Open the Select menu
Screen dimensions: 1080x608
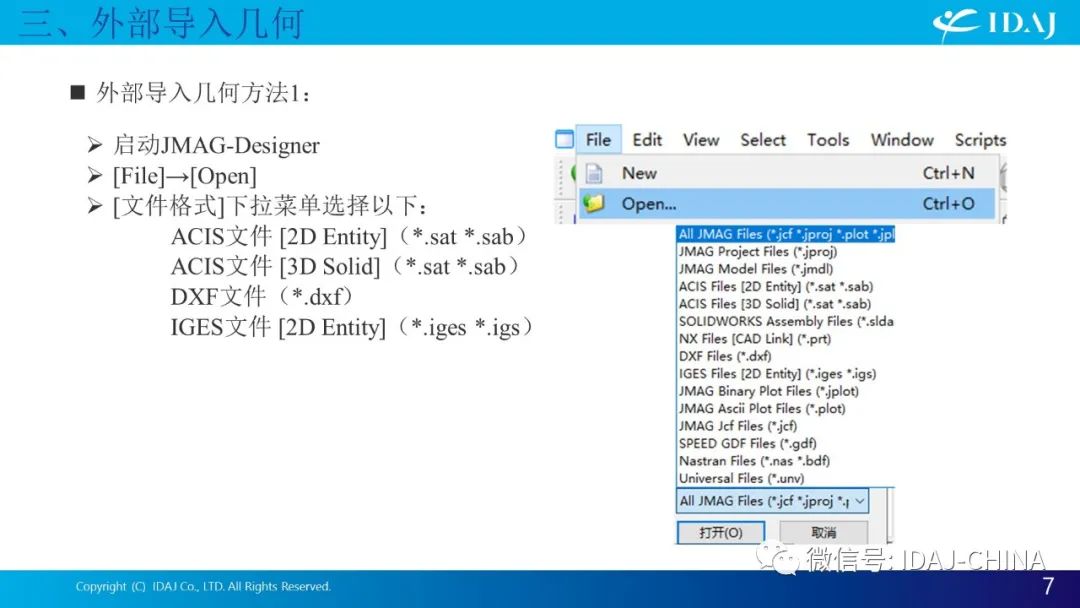coord(762,140)
